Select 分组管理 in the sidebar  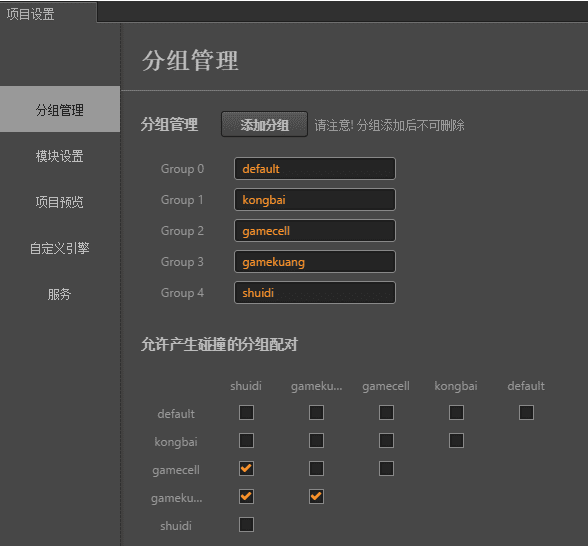tap(60, 109)
